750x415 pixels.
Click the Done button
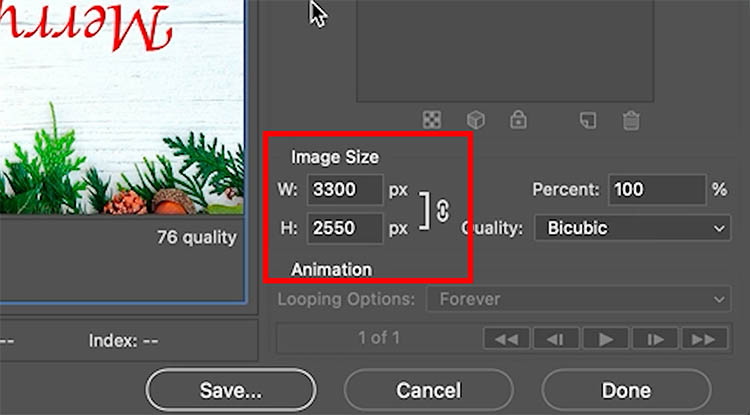point(626,390)
